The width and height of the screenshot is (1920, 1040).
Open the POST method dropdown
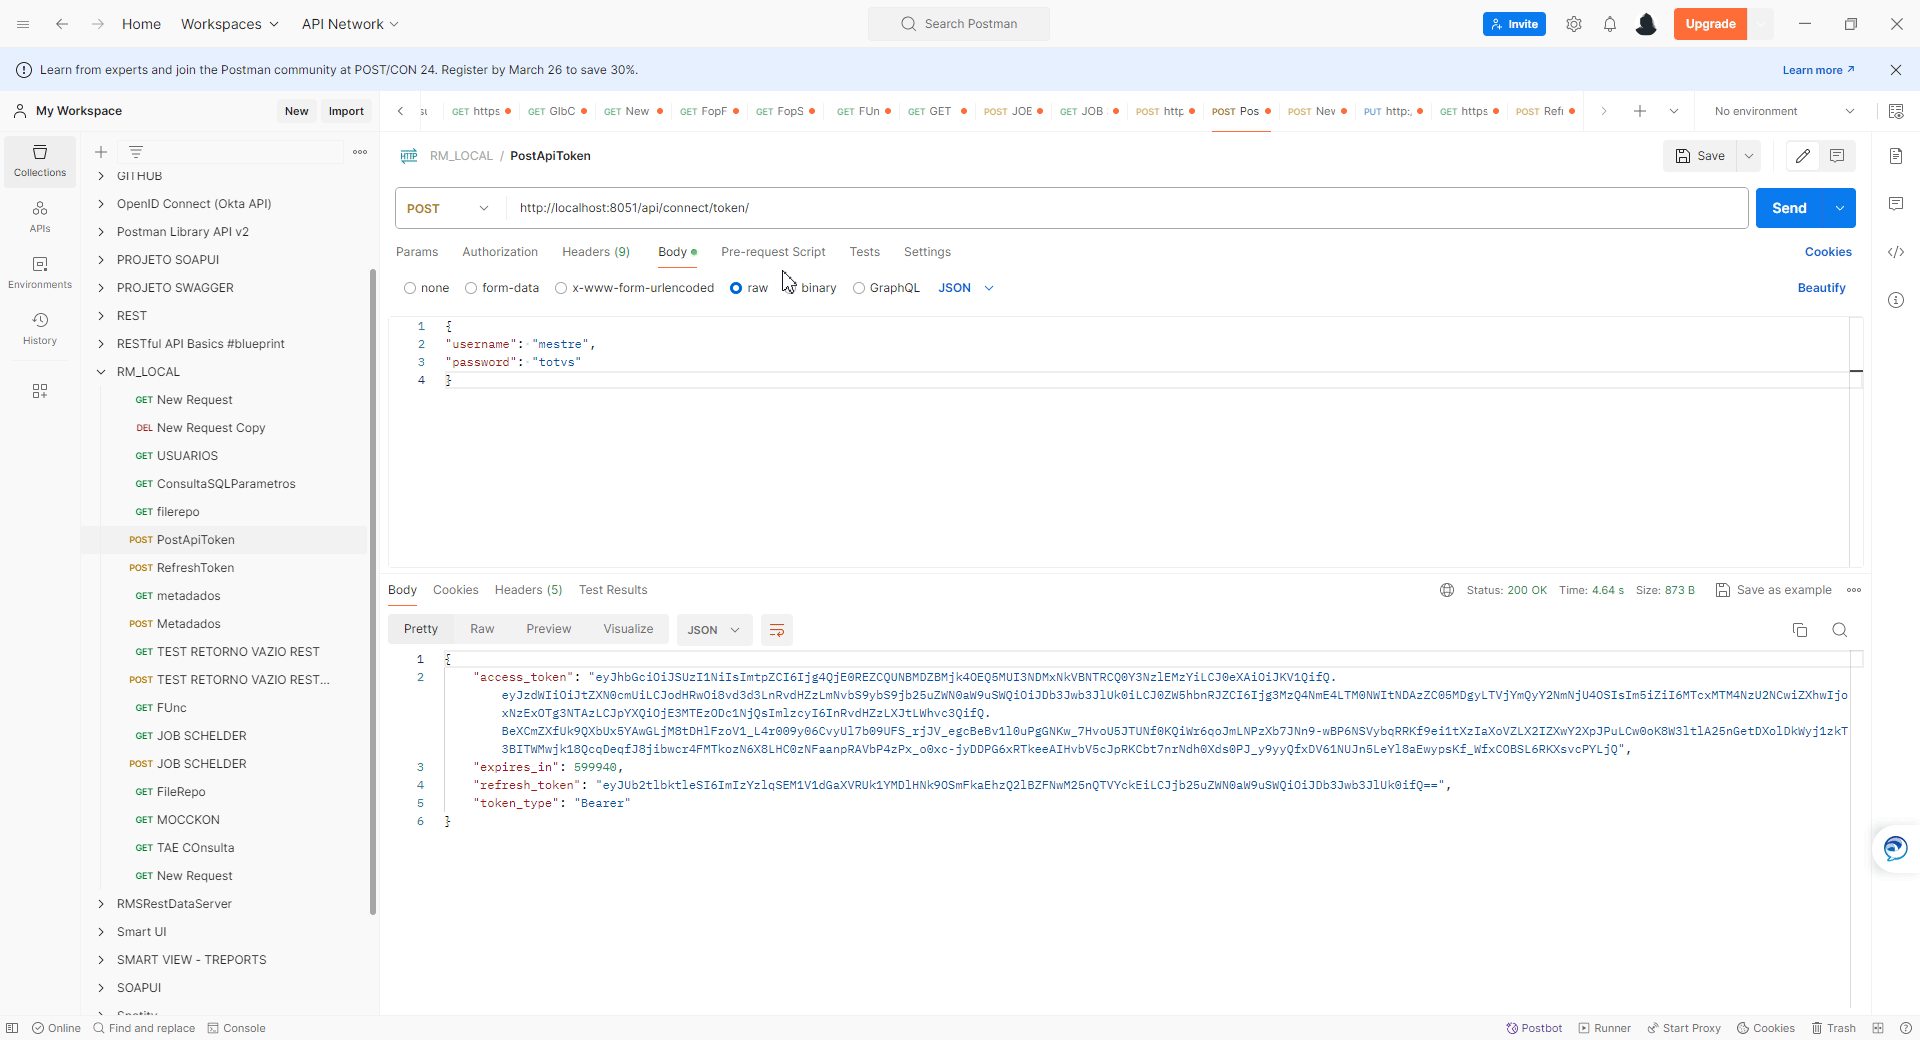(449, 208)
